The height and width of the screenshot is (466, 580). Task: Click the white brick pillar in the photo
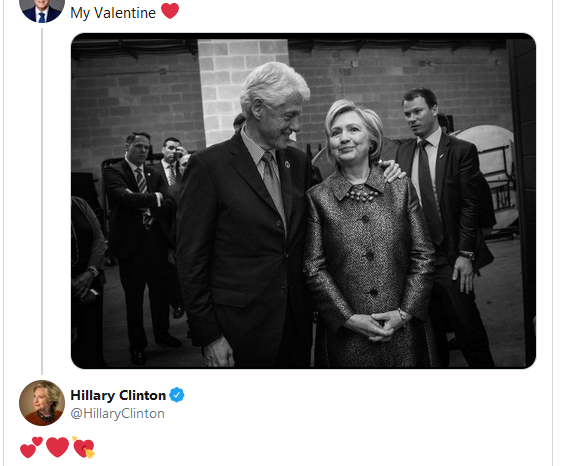[x=242, y=89]
